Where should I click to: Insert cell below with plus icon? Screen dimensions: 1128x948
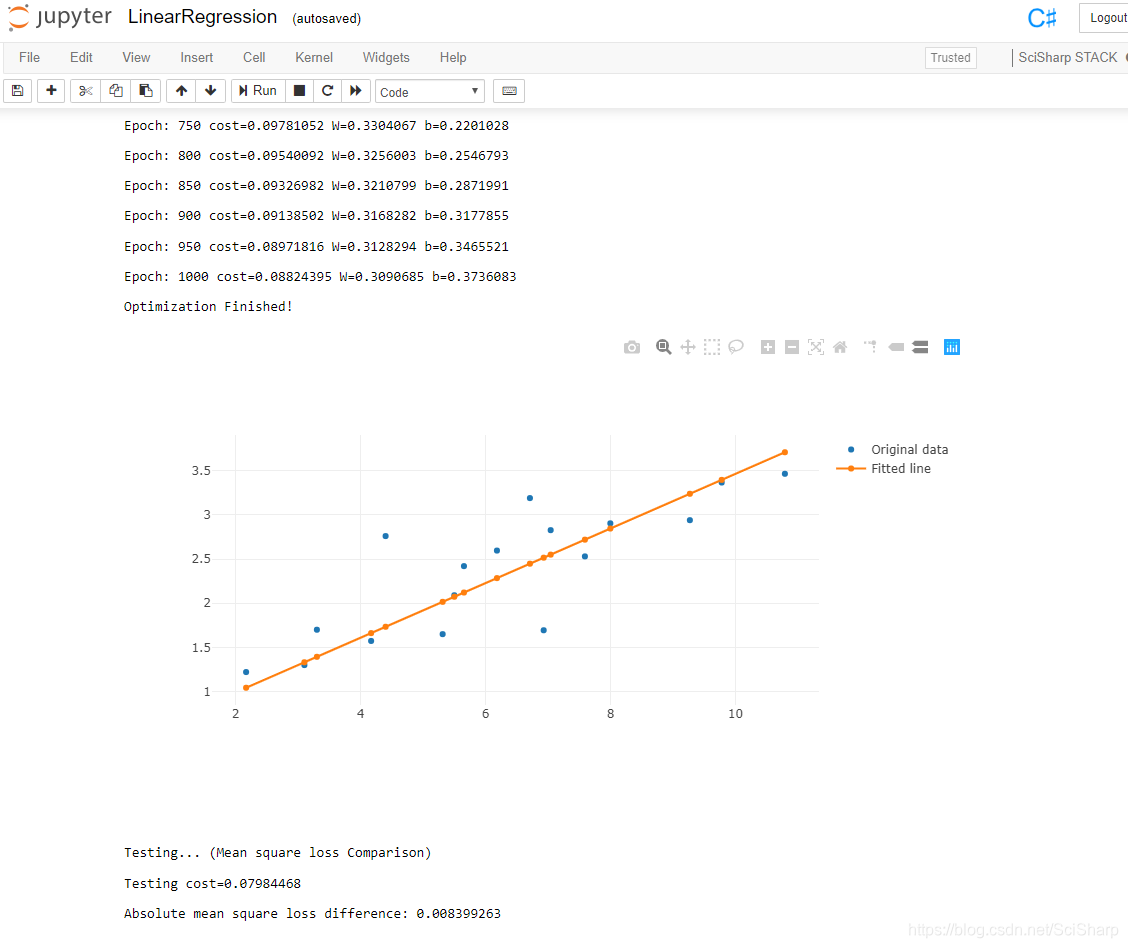point(51,91)
